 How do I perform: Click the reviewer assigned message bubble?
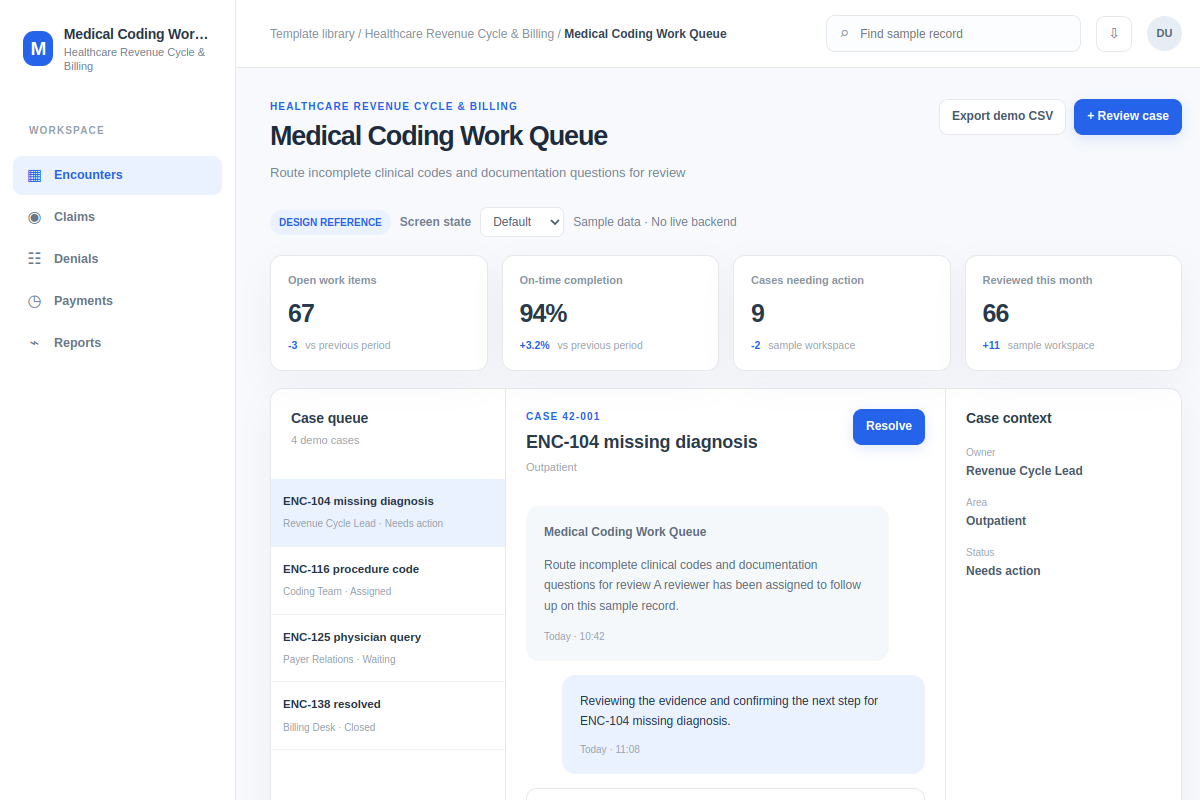coord(707,583)
